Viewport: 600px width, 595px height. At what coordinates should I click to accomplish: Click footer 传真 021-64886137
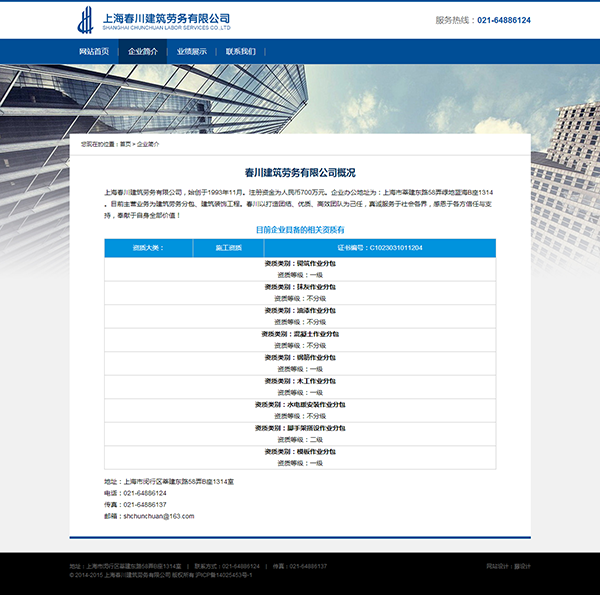click(300, 566)
